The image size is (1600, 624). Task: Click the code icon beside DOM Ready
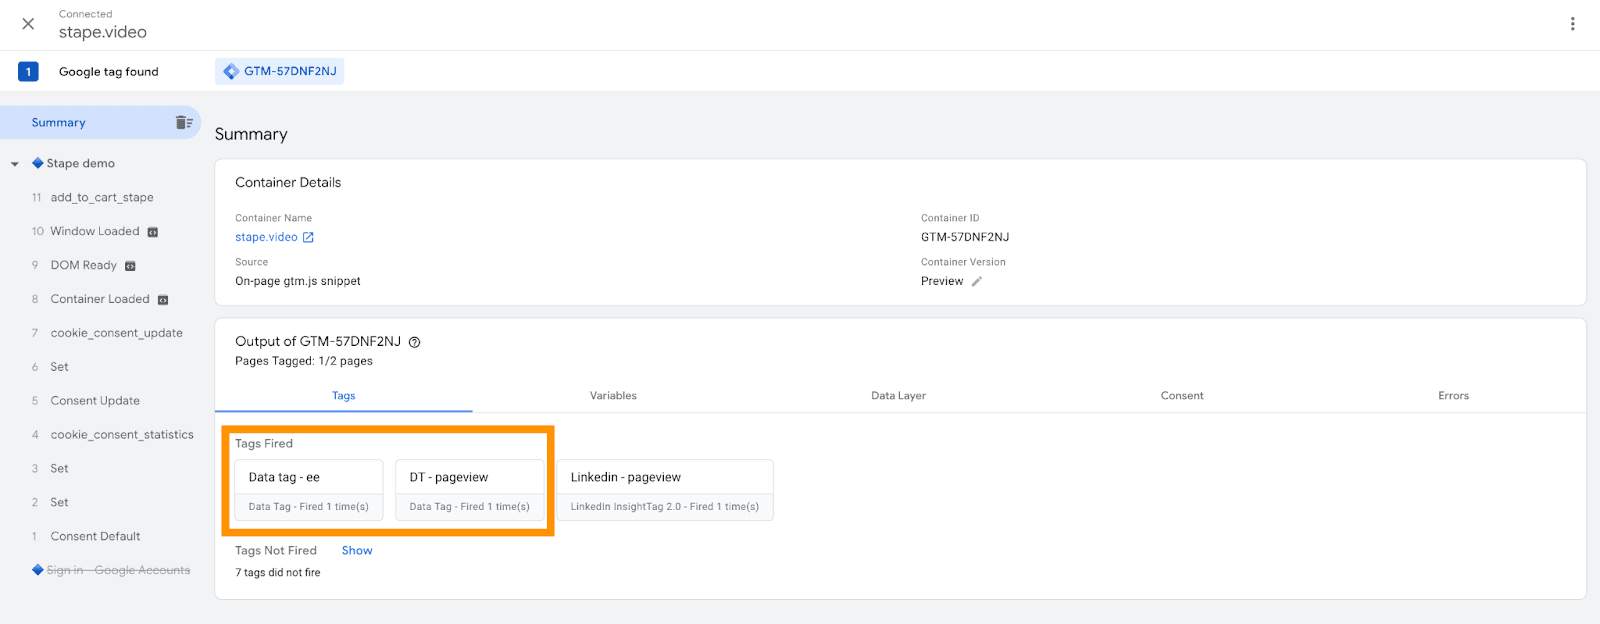tap(130, 266)
